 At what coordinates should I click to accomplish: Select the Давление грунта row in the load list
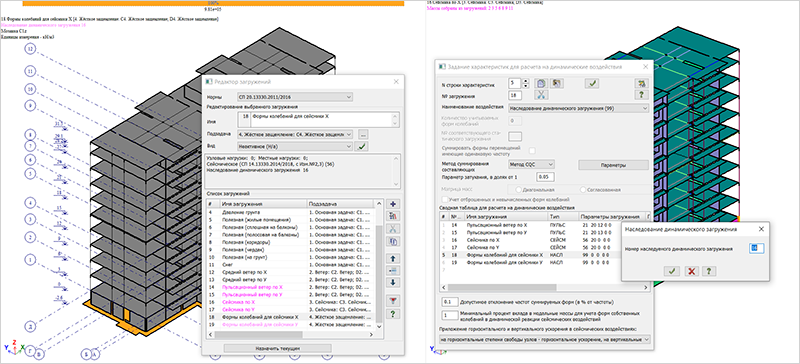[290, 211]
